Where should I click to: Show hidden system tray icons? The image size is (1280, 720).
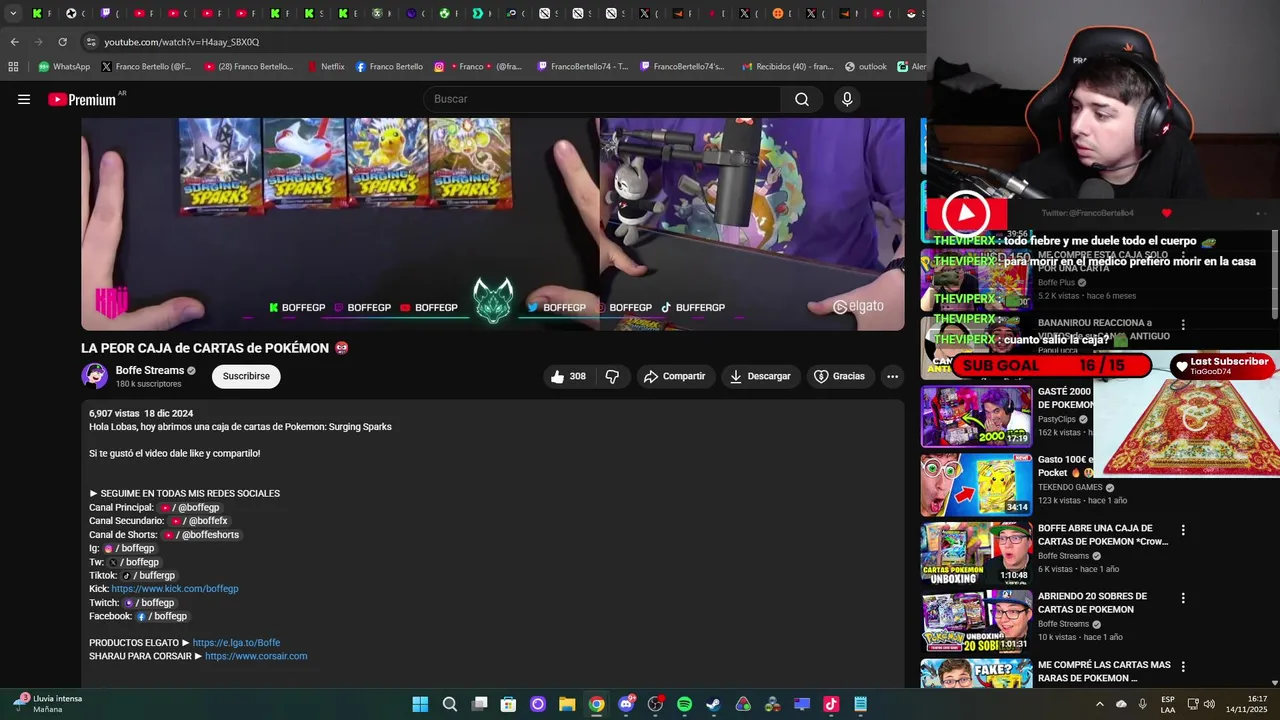(1100, 704)
